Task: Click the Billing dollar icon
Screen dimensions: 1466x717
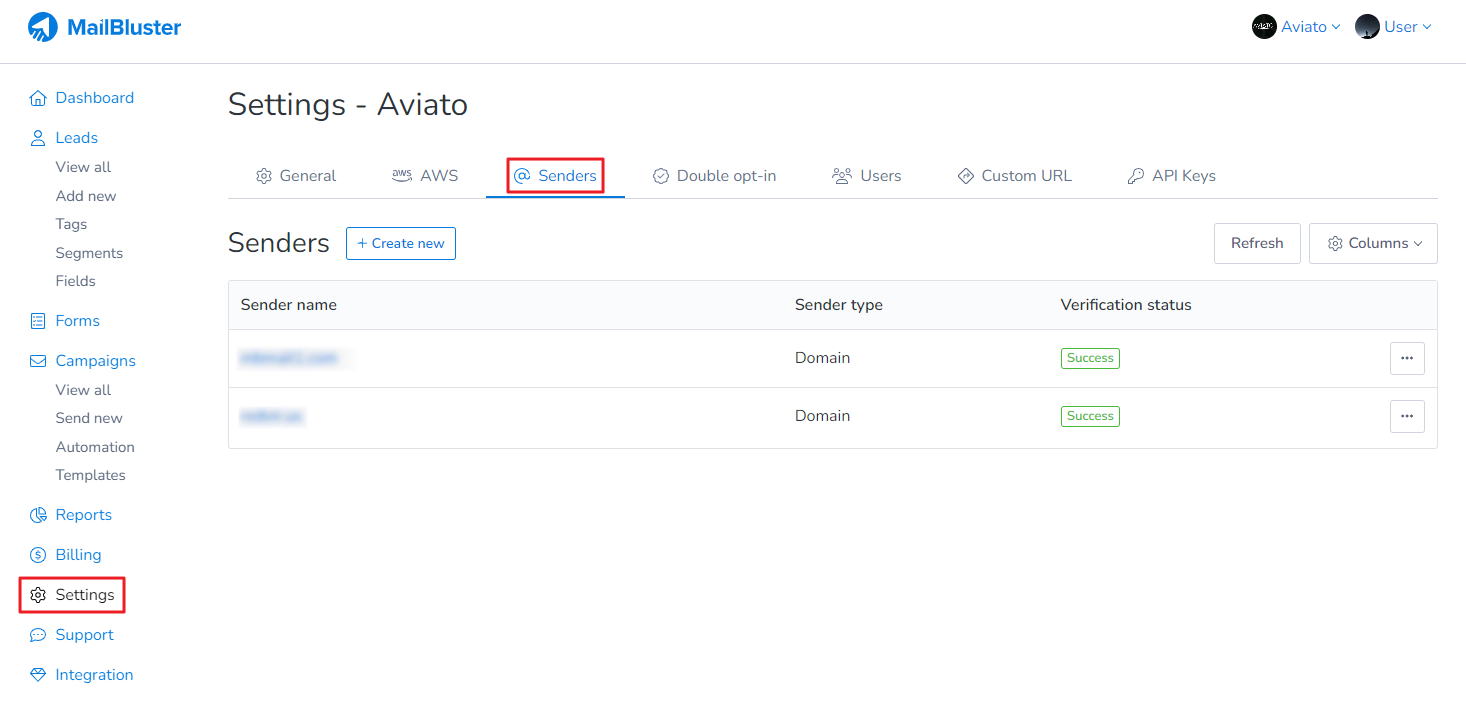Action: pos(38,555)
